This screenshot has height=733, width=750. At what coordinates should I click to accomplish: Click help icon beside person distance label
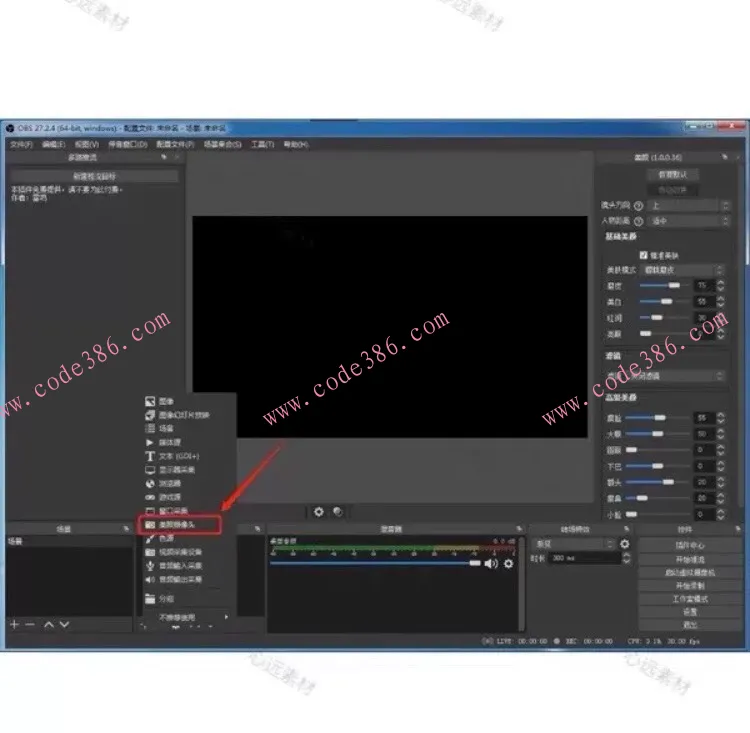click(x=638, y=221)
